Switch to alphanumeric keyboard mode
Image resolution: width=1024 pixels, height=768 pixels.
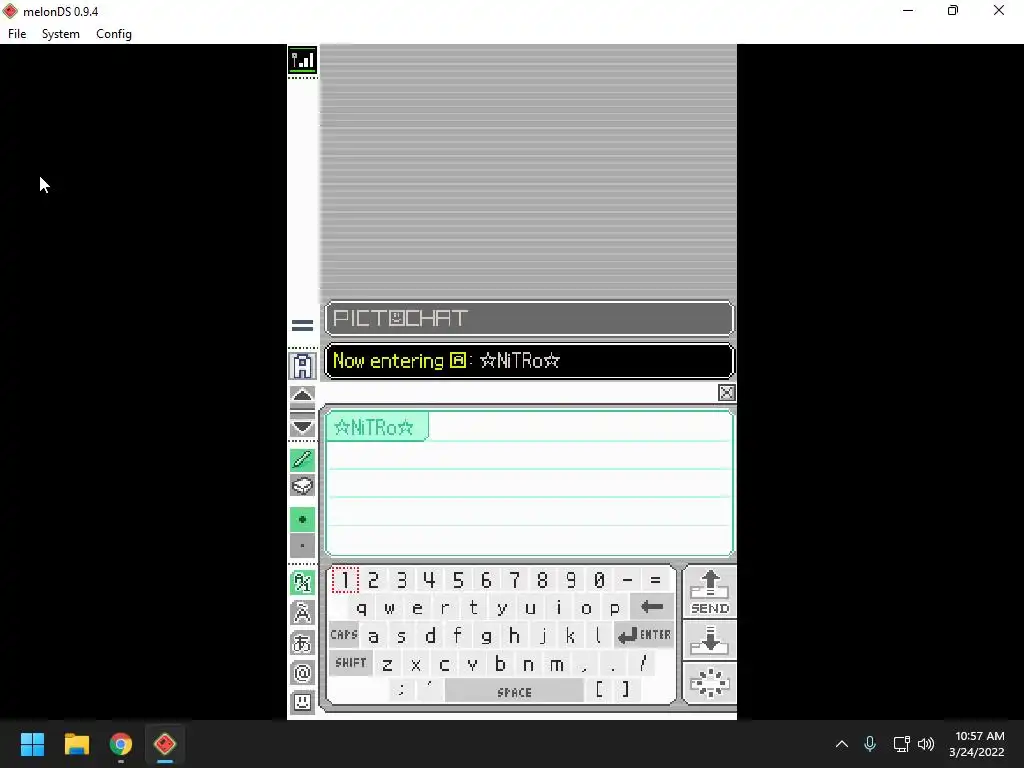(302, 582)
